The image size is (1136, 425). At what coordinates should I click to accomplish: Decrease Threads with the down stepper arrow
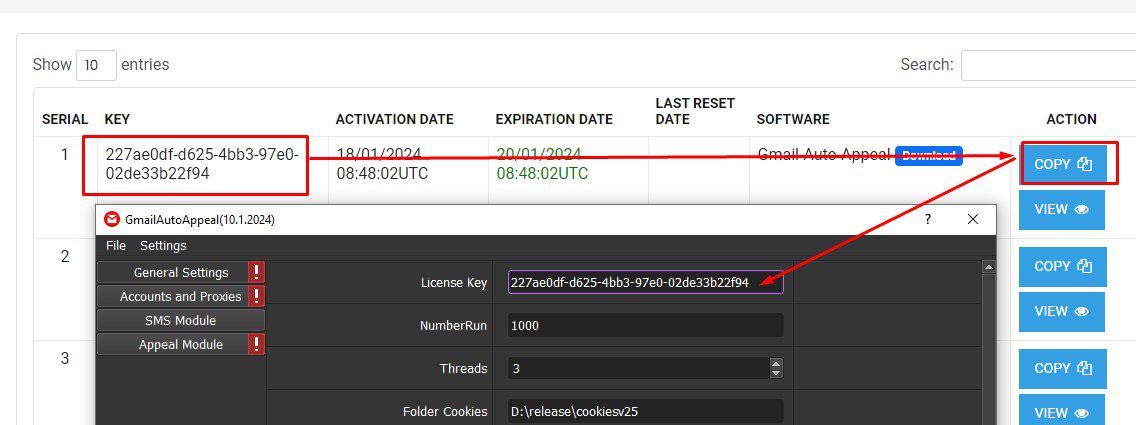tap(776, 373)
